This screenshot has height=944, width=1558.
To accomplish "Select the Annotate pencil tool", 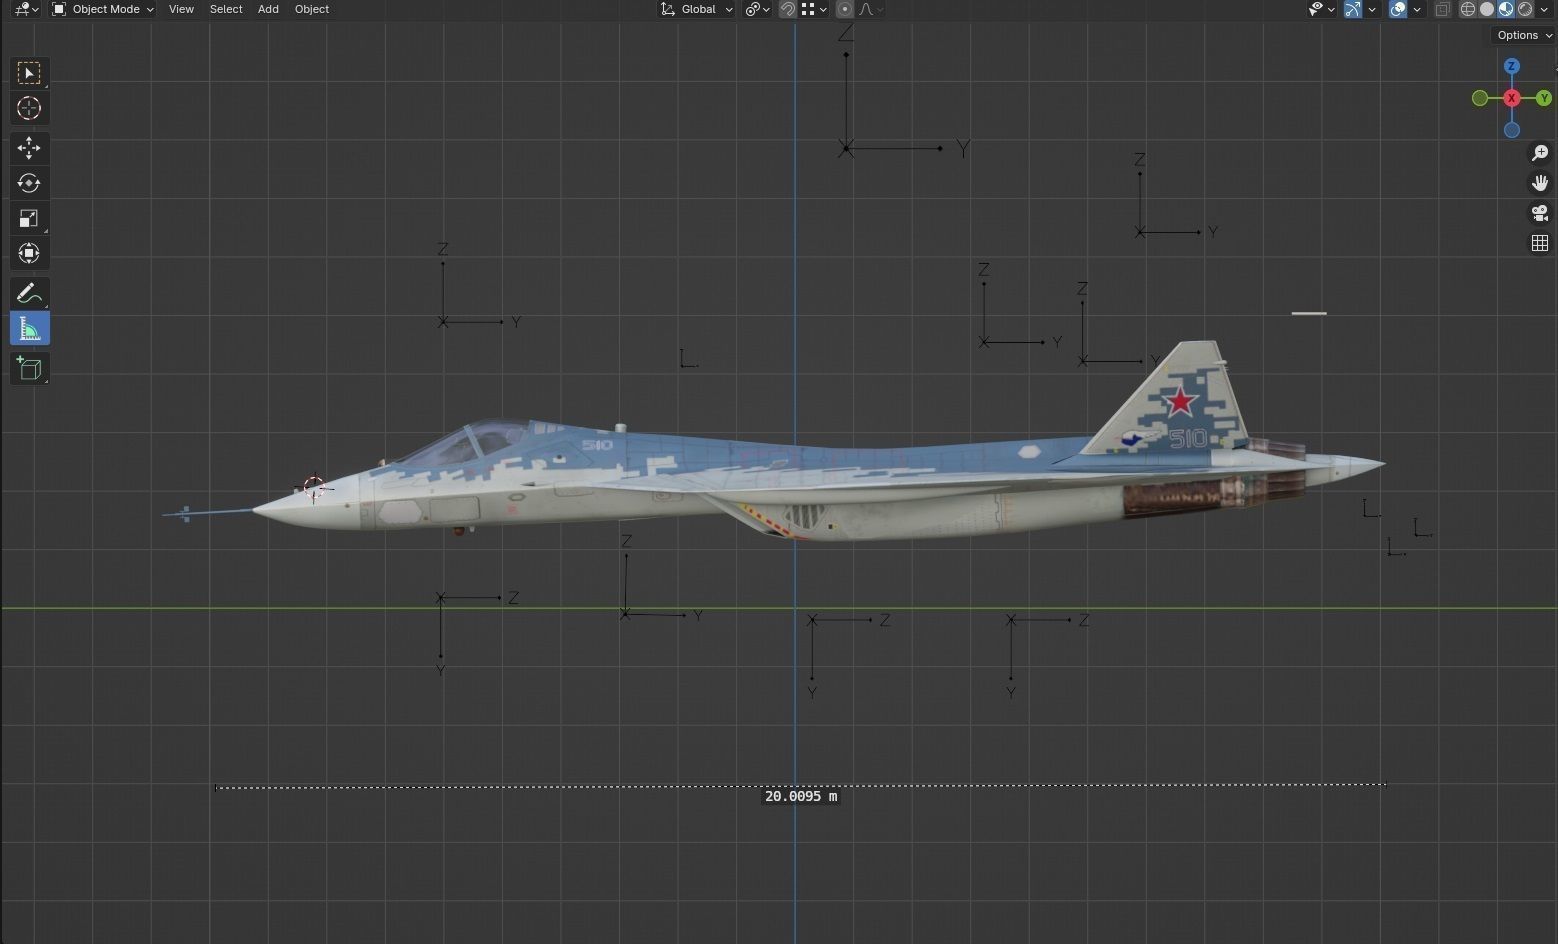I will [x=29, y=293].
